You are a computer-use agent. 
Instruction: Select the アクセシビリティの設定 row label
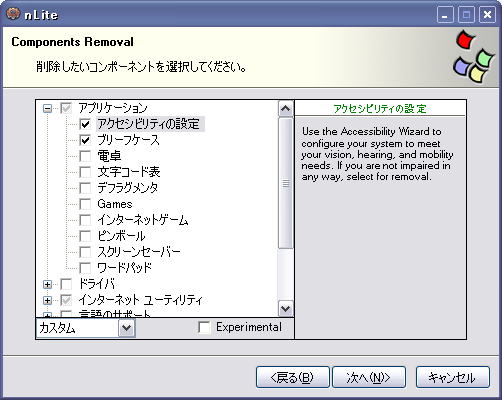tap(149, 124)
